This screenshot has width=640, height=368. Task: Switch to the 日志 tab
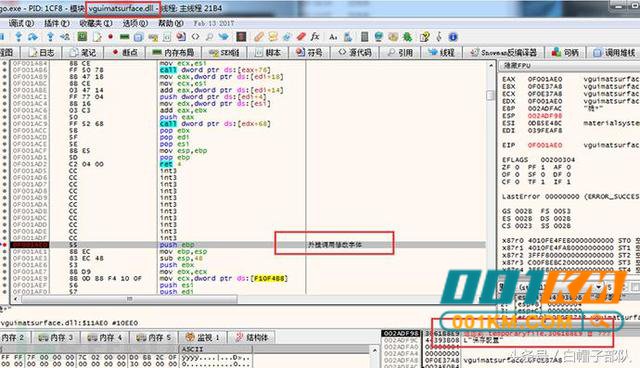(x=41, y=53)
